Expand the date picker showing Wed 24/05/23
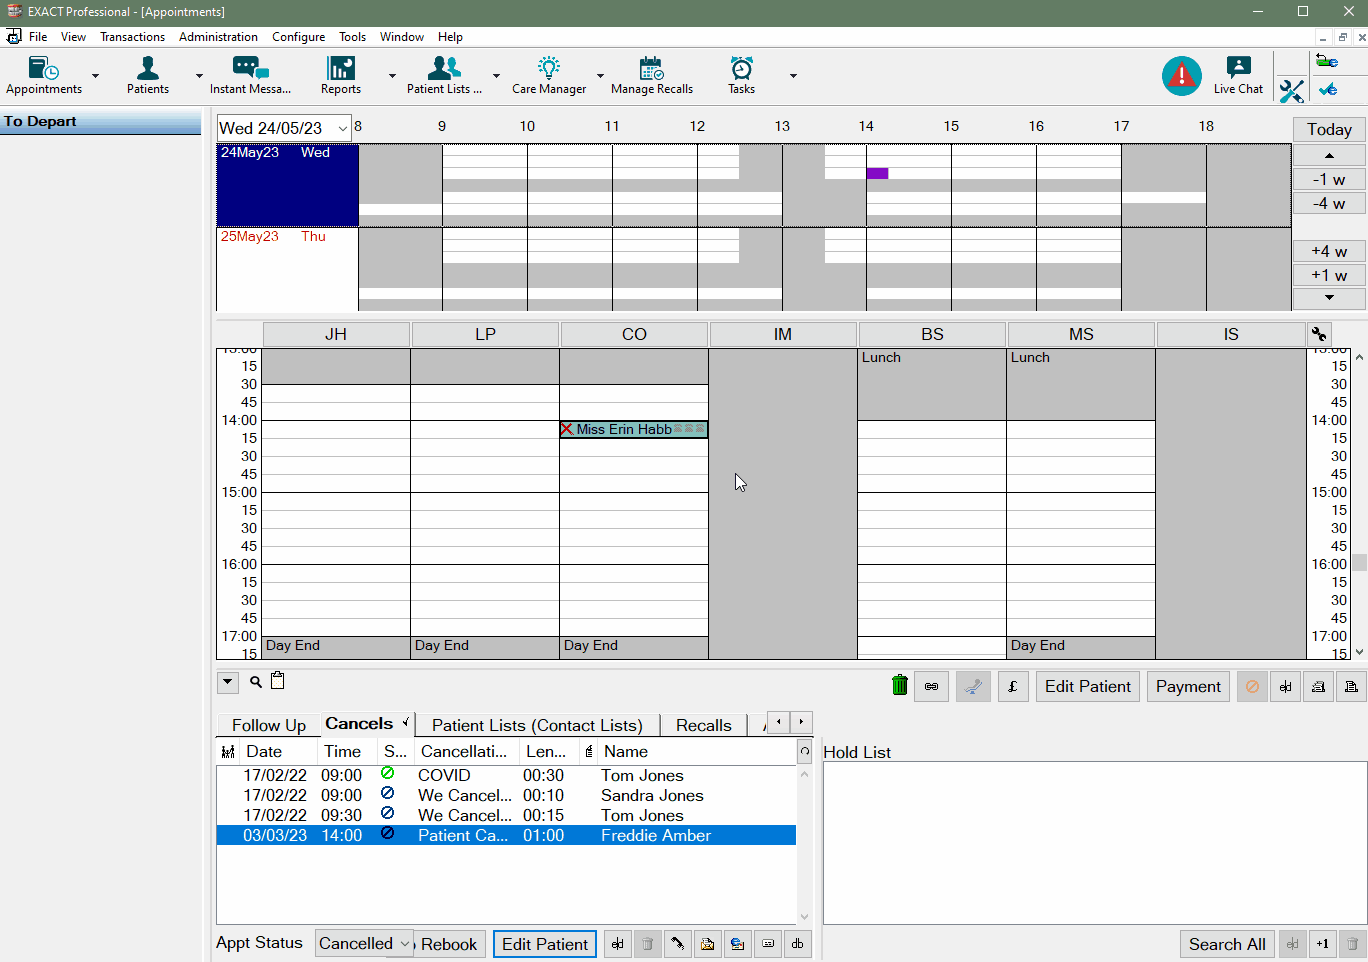Image resolution: width=1368 pixels, height=962 pixels. coord(342,128)
